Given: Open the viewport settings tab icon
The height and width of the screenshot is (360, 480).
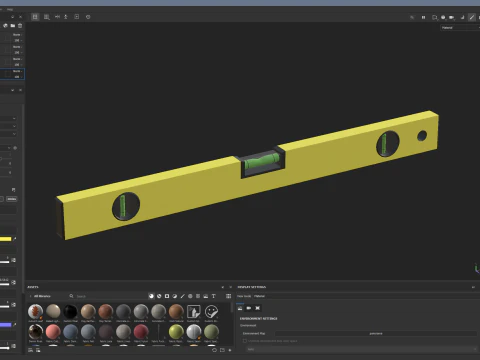Looking at the screenshot, I should (257, 308).
